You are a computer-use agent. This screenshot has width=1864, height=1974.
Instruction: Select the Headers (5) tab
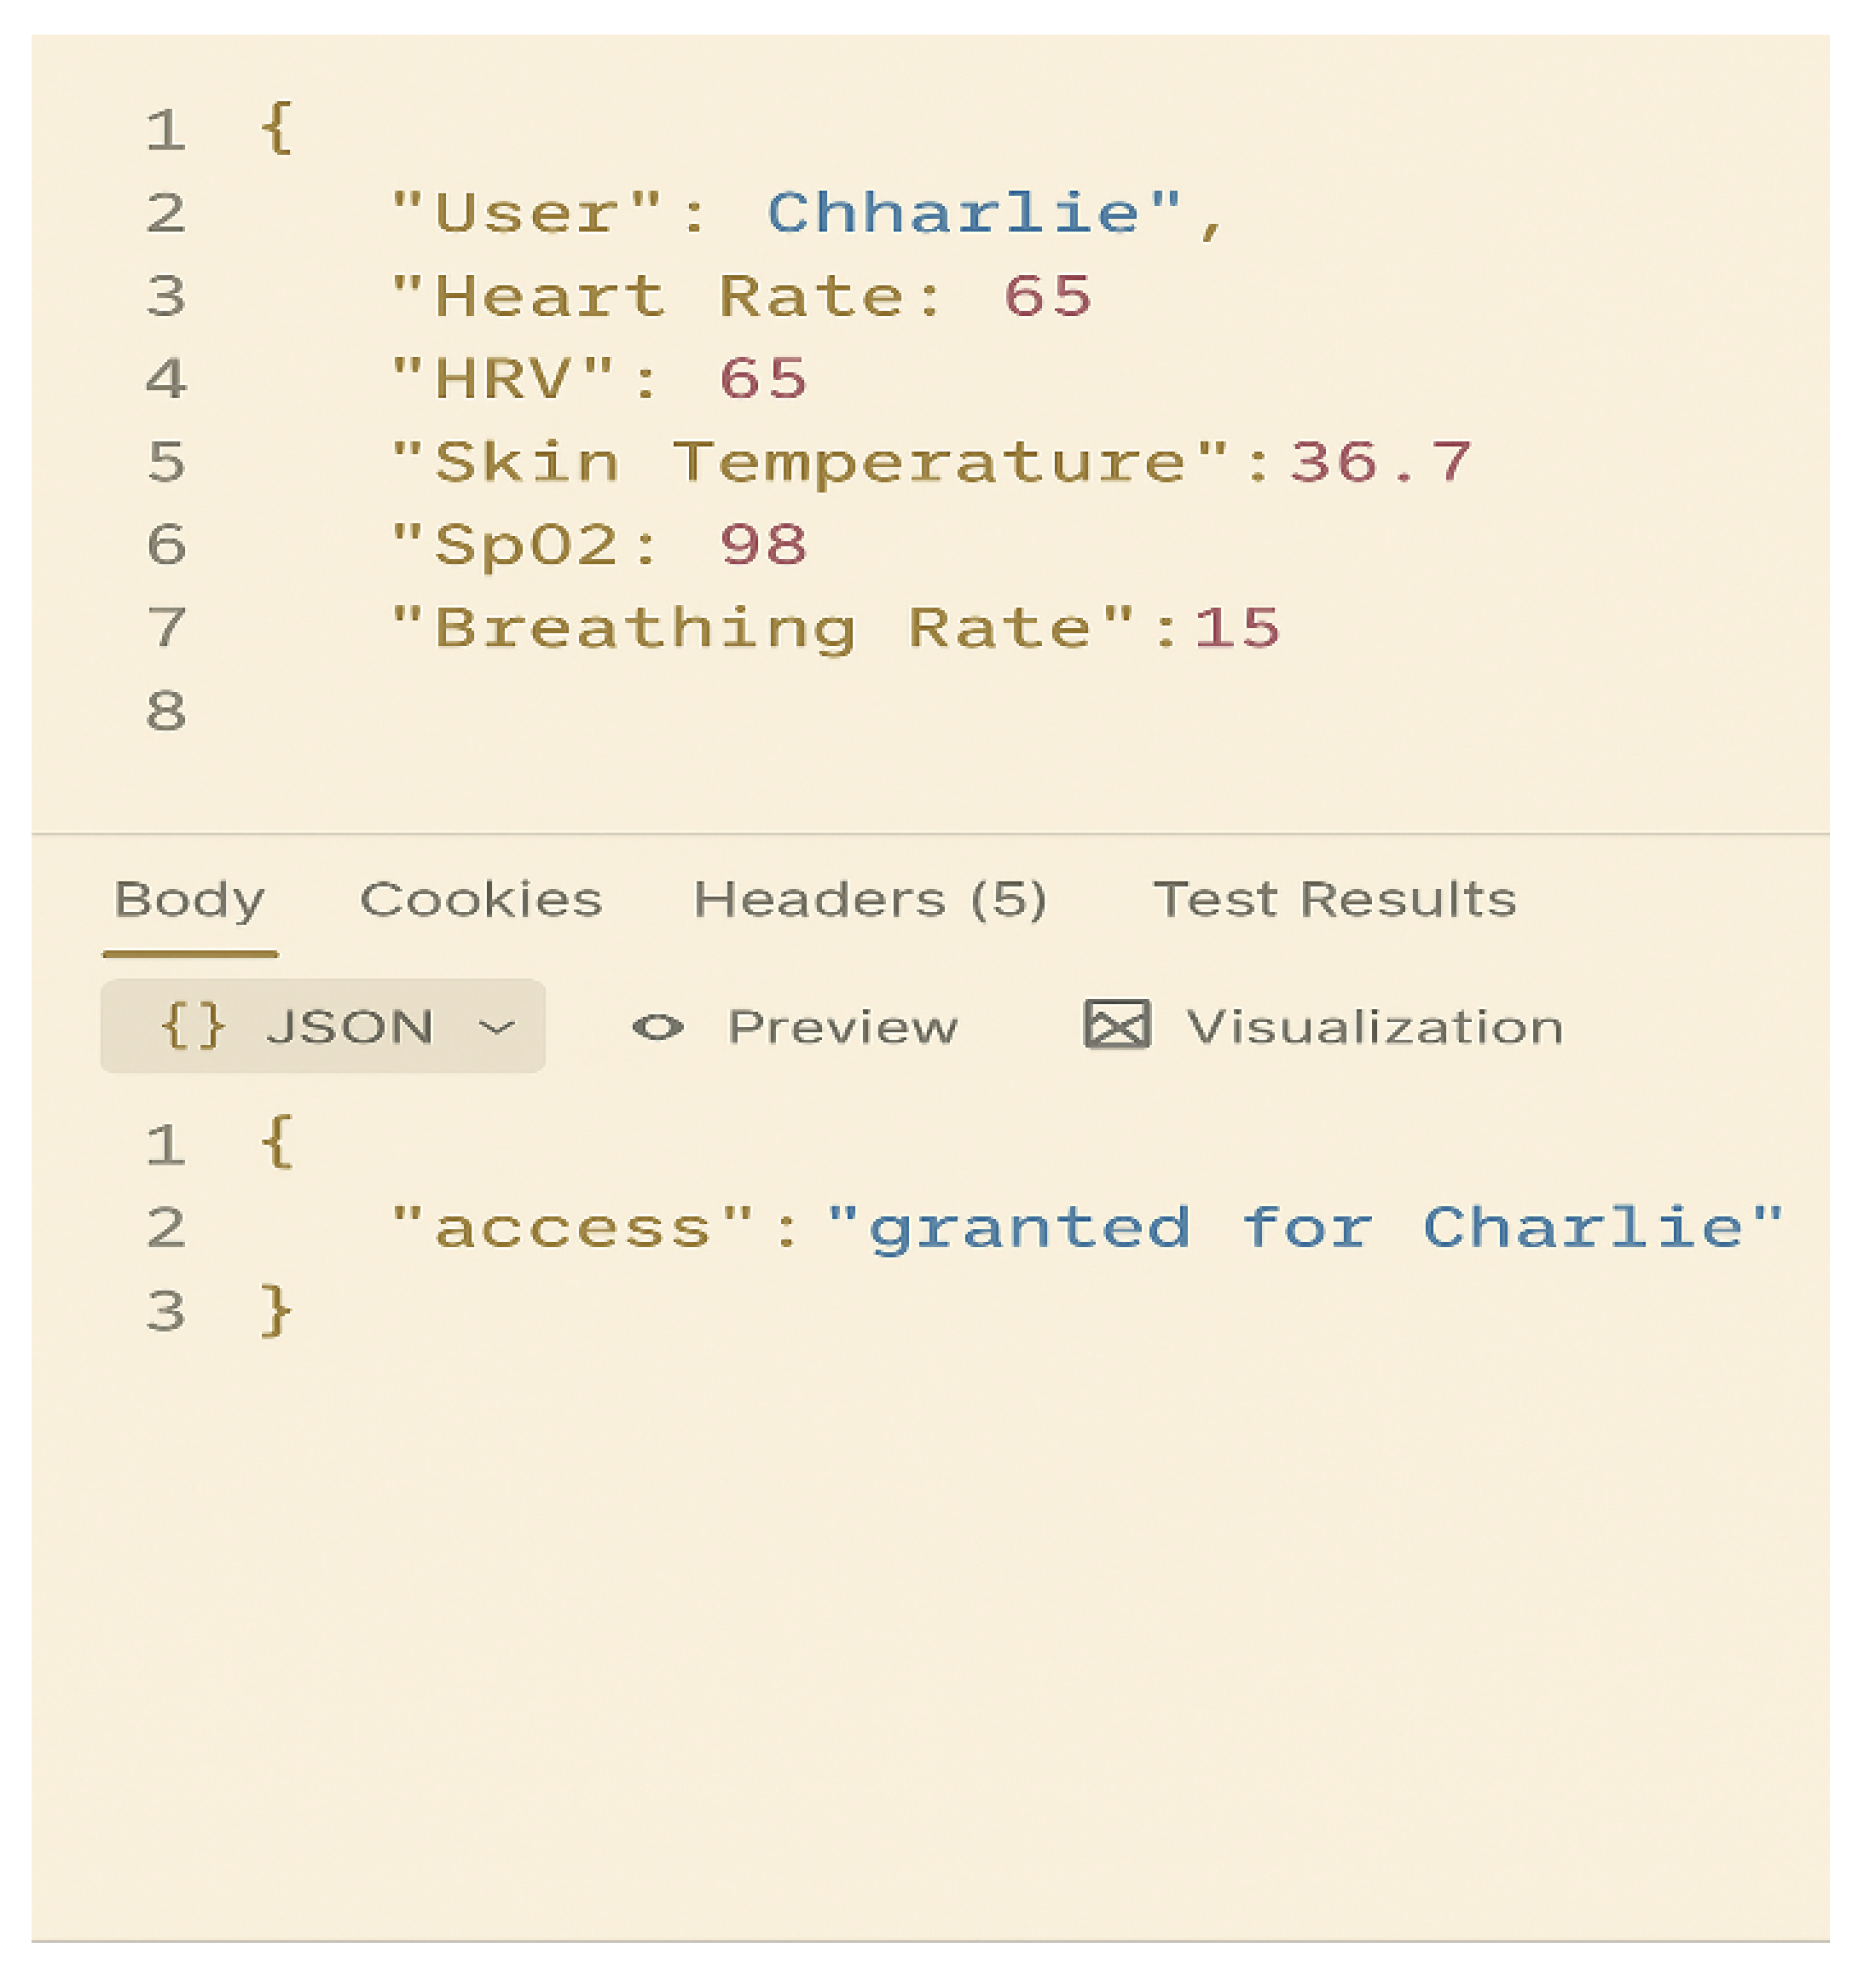(870, 900)
